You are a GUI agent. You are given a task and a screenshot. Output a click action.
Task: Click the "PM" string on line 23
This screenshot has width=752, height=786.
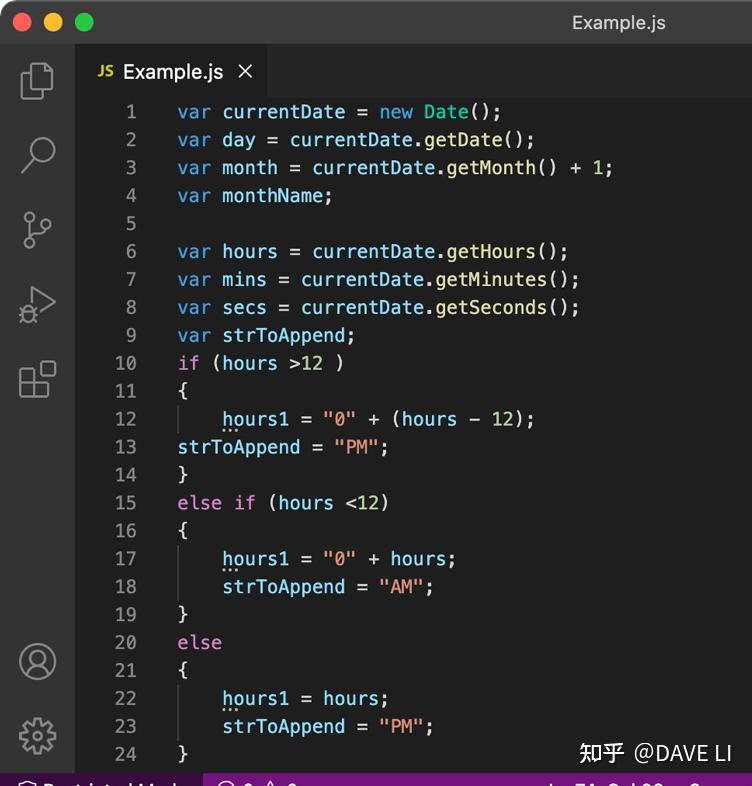click(x=401, y=726)
